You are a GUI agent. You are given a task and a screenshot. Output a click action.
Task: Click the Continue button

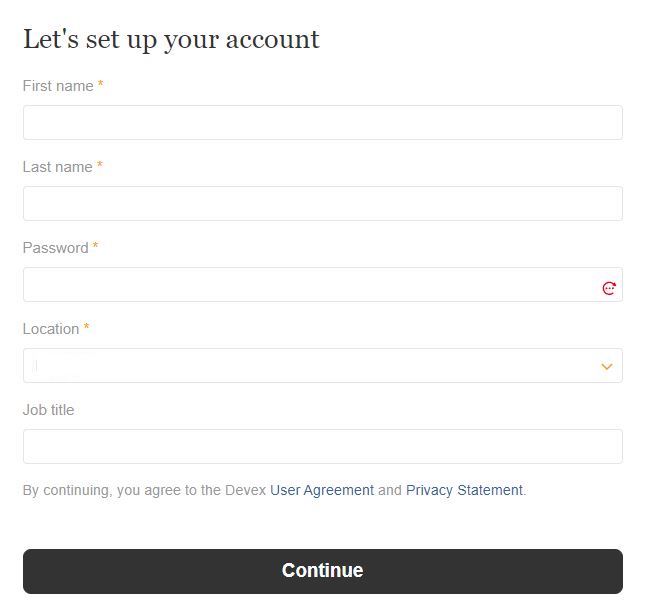click(323, 571)
